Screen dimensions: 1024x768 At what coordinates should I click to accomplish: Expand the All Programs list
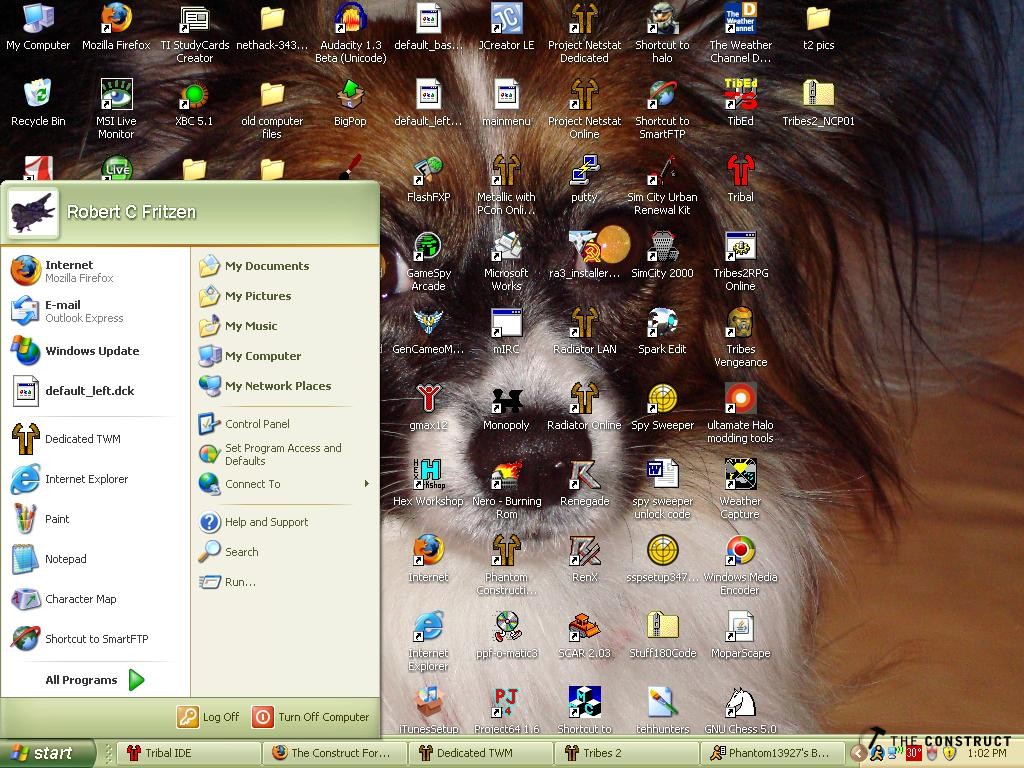95,680
